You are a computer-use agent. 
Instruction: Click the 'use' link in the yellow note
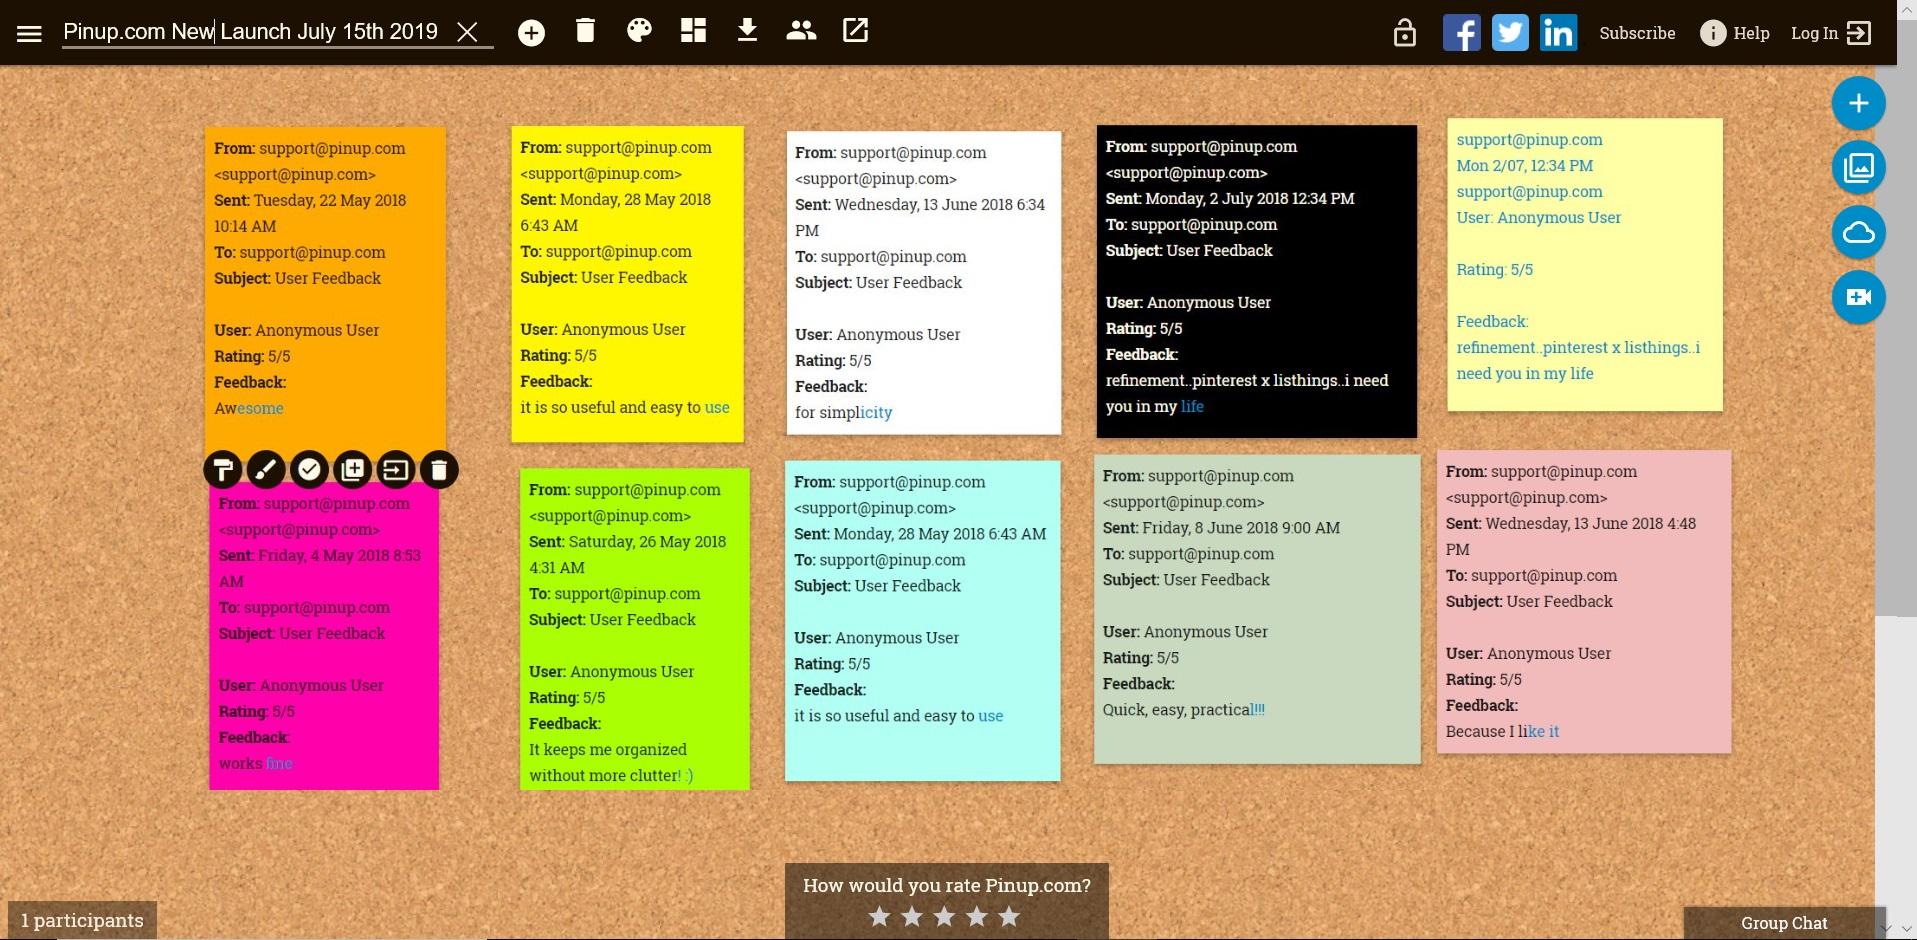(x=717, y=408)
